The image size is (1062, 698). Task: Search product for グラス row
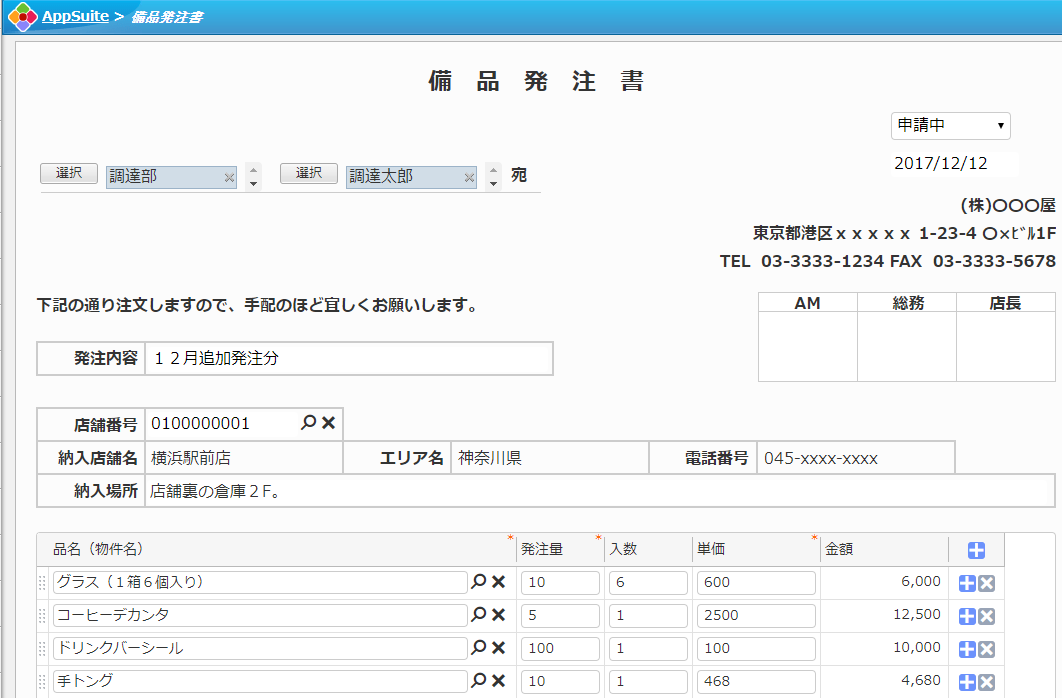478,582
